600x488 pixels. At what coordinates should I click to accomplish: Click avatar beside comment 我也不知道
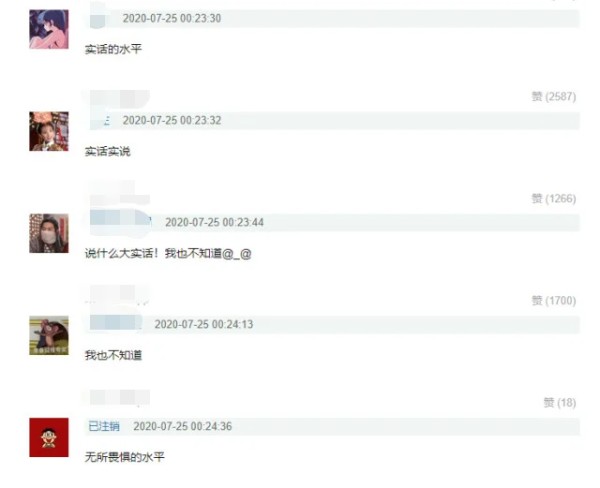tap(49, 335)
